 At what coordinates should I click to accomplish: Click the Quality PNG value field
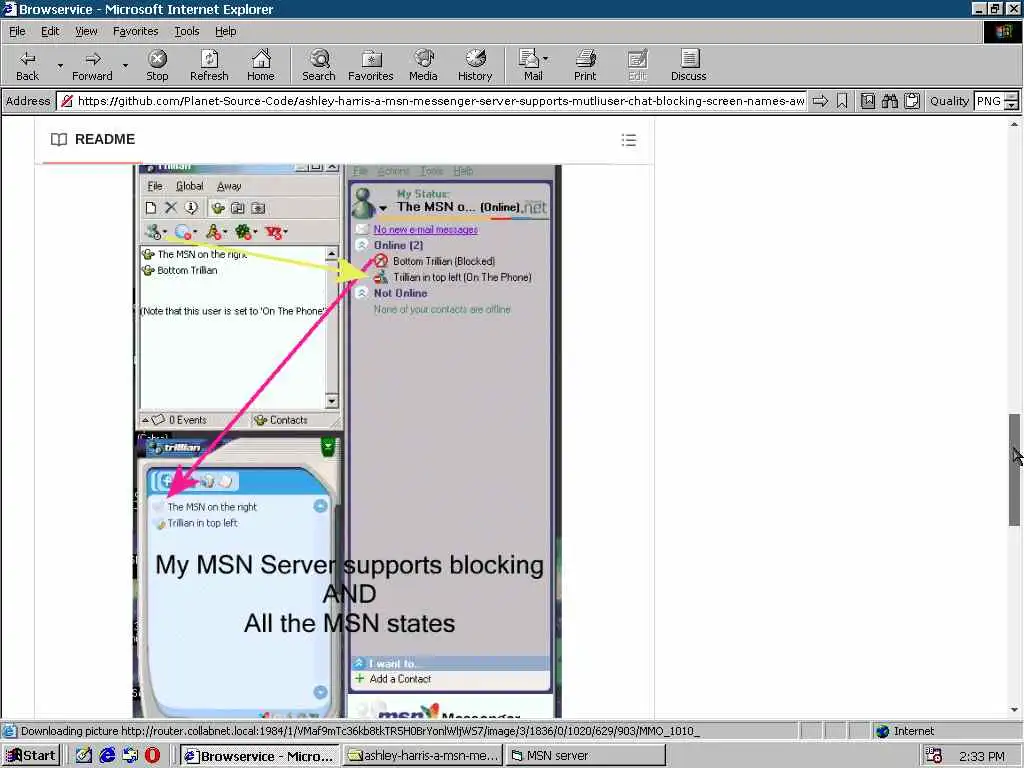988,101
